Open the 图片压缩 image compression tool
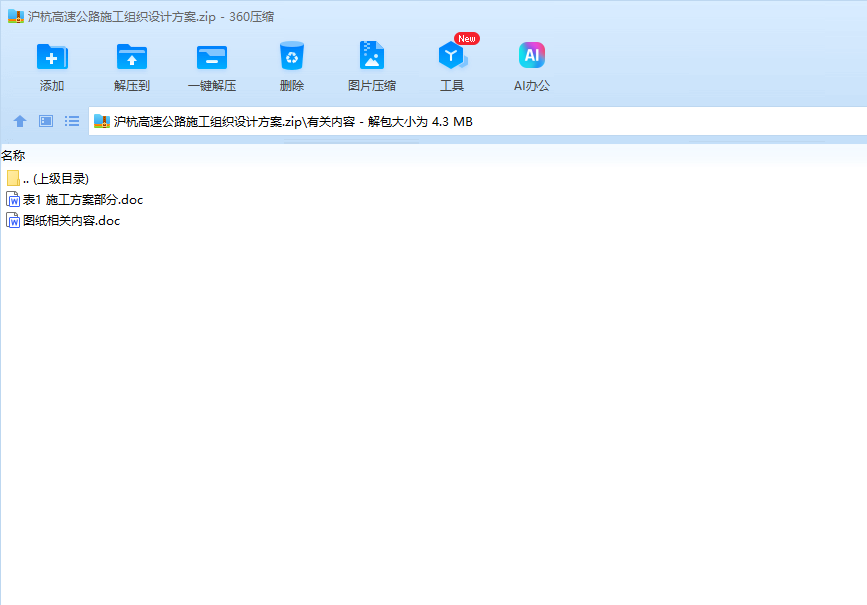This screenshot has height=605, width=867. tap(372, 55)
